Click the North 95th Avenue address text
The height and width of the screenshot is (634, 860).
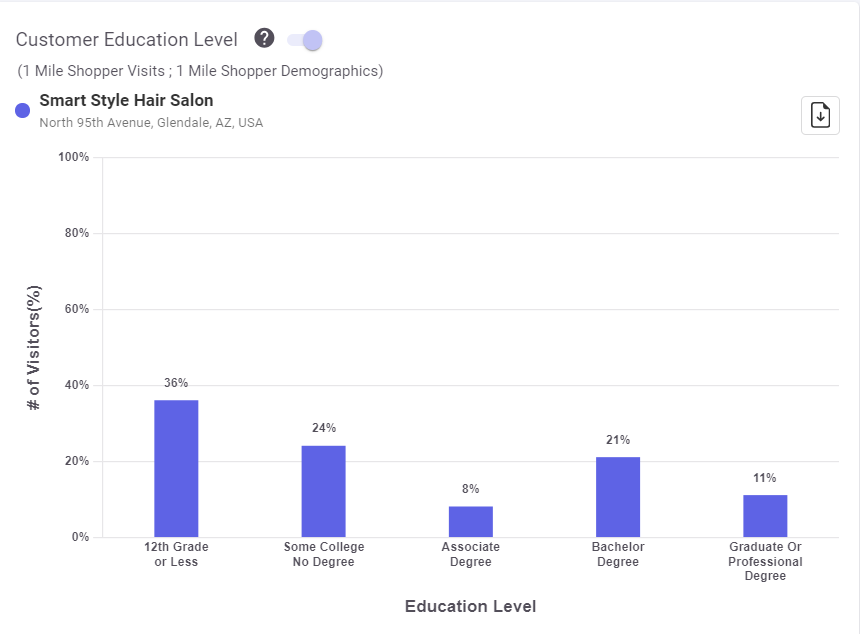coord(151,123)
